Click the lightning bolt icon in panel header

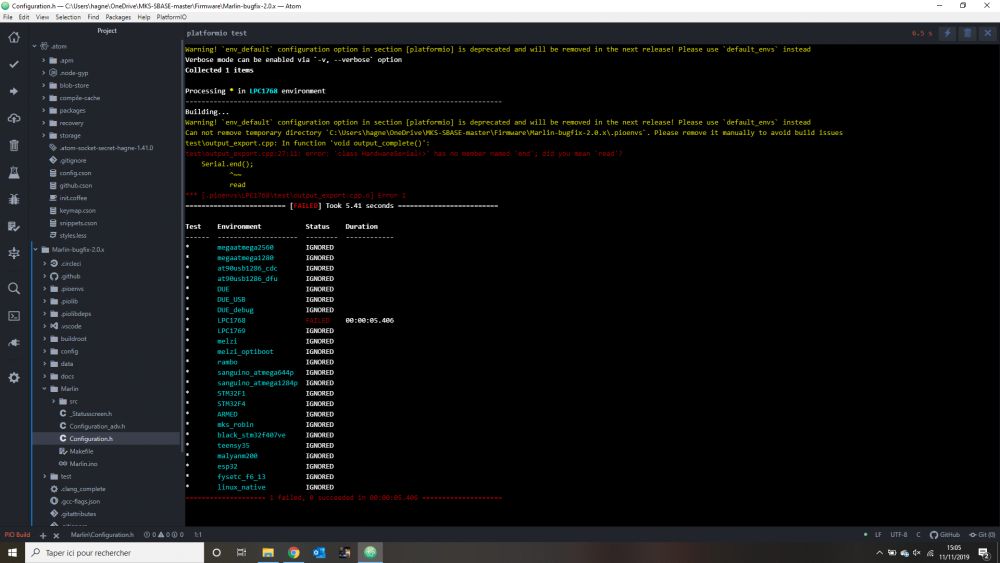point(947,33)
